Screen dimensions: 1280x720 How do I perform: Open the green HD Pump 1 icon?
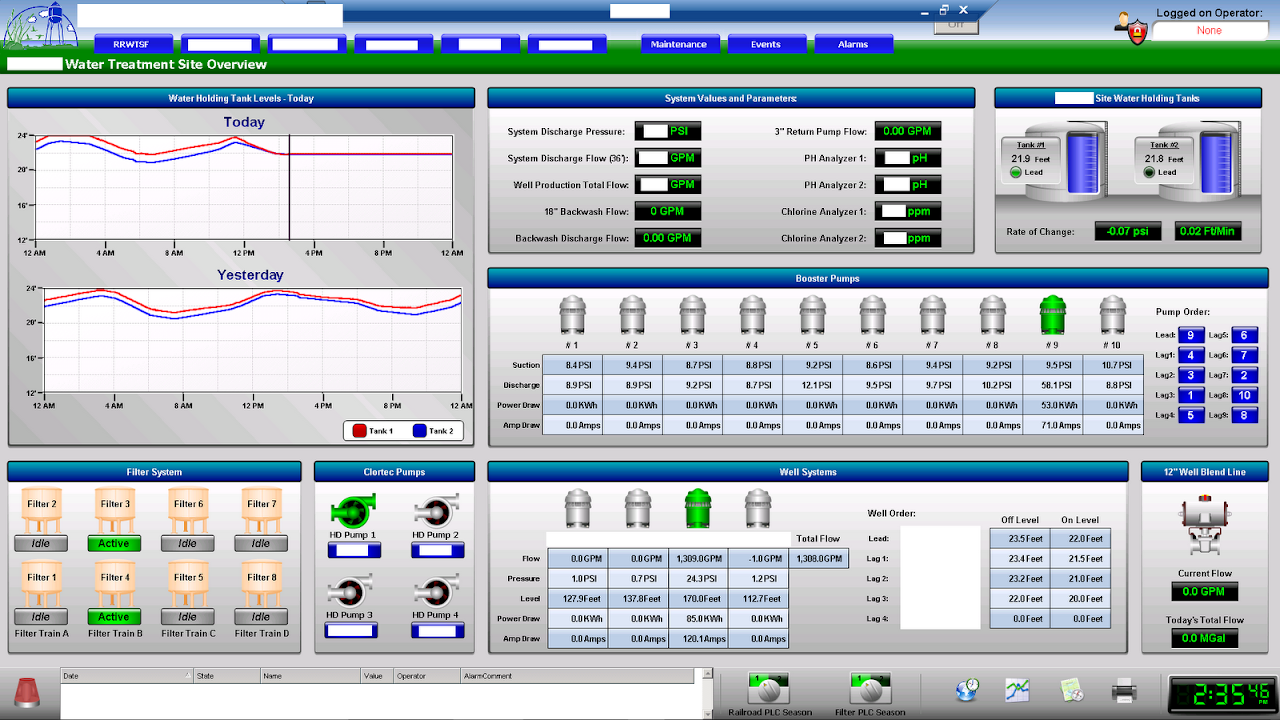(x=351, y=512)
